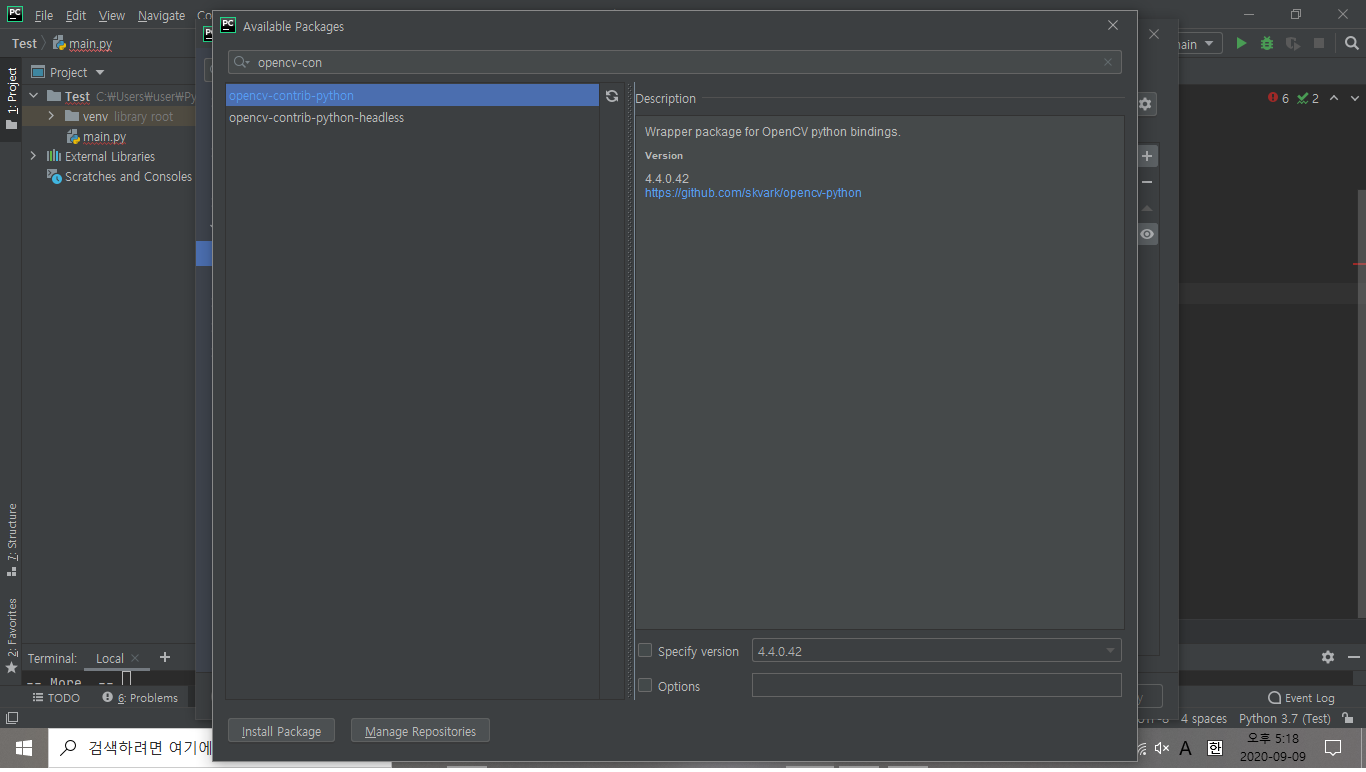1366x772 pixels.
Task: Hide the terminal panel with minus icon
Action: pyautogui.click(x=1353, y=657)
